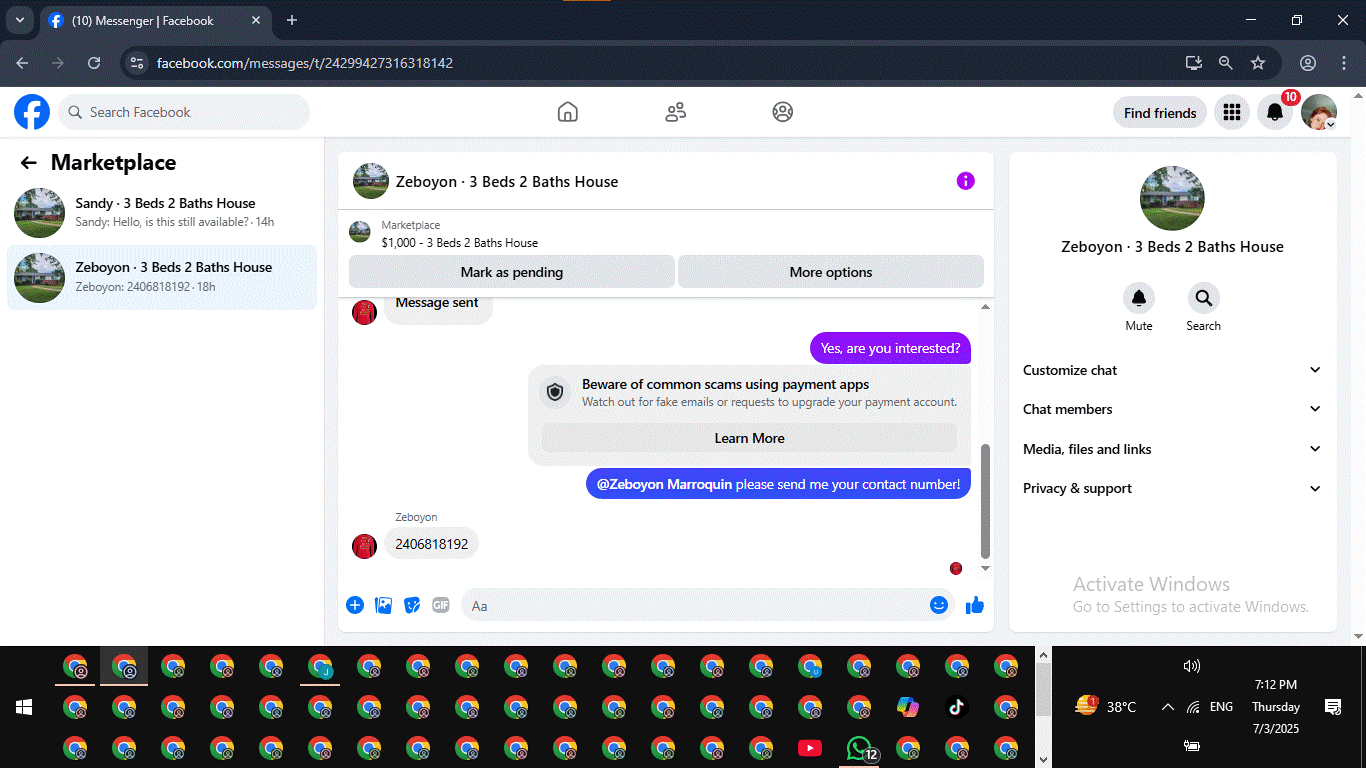Open the Home feed icon
Viewport: 1366px width, 768px height.
[x=568, y=112]
